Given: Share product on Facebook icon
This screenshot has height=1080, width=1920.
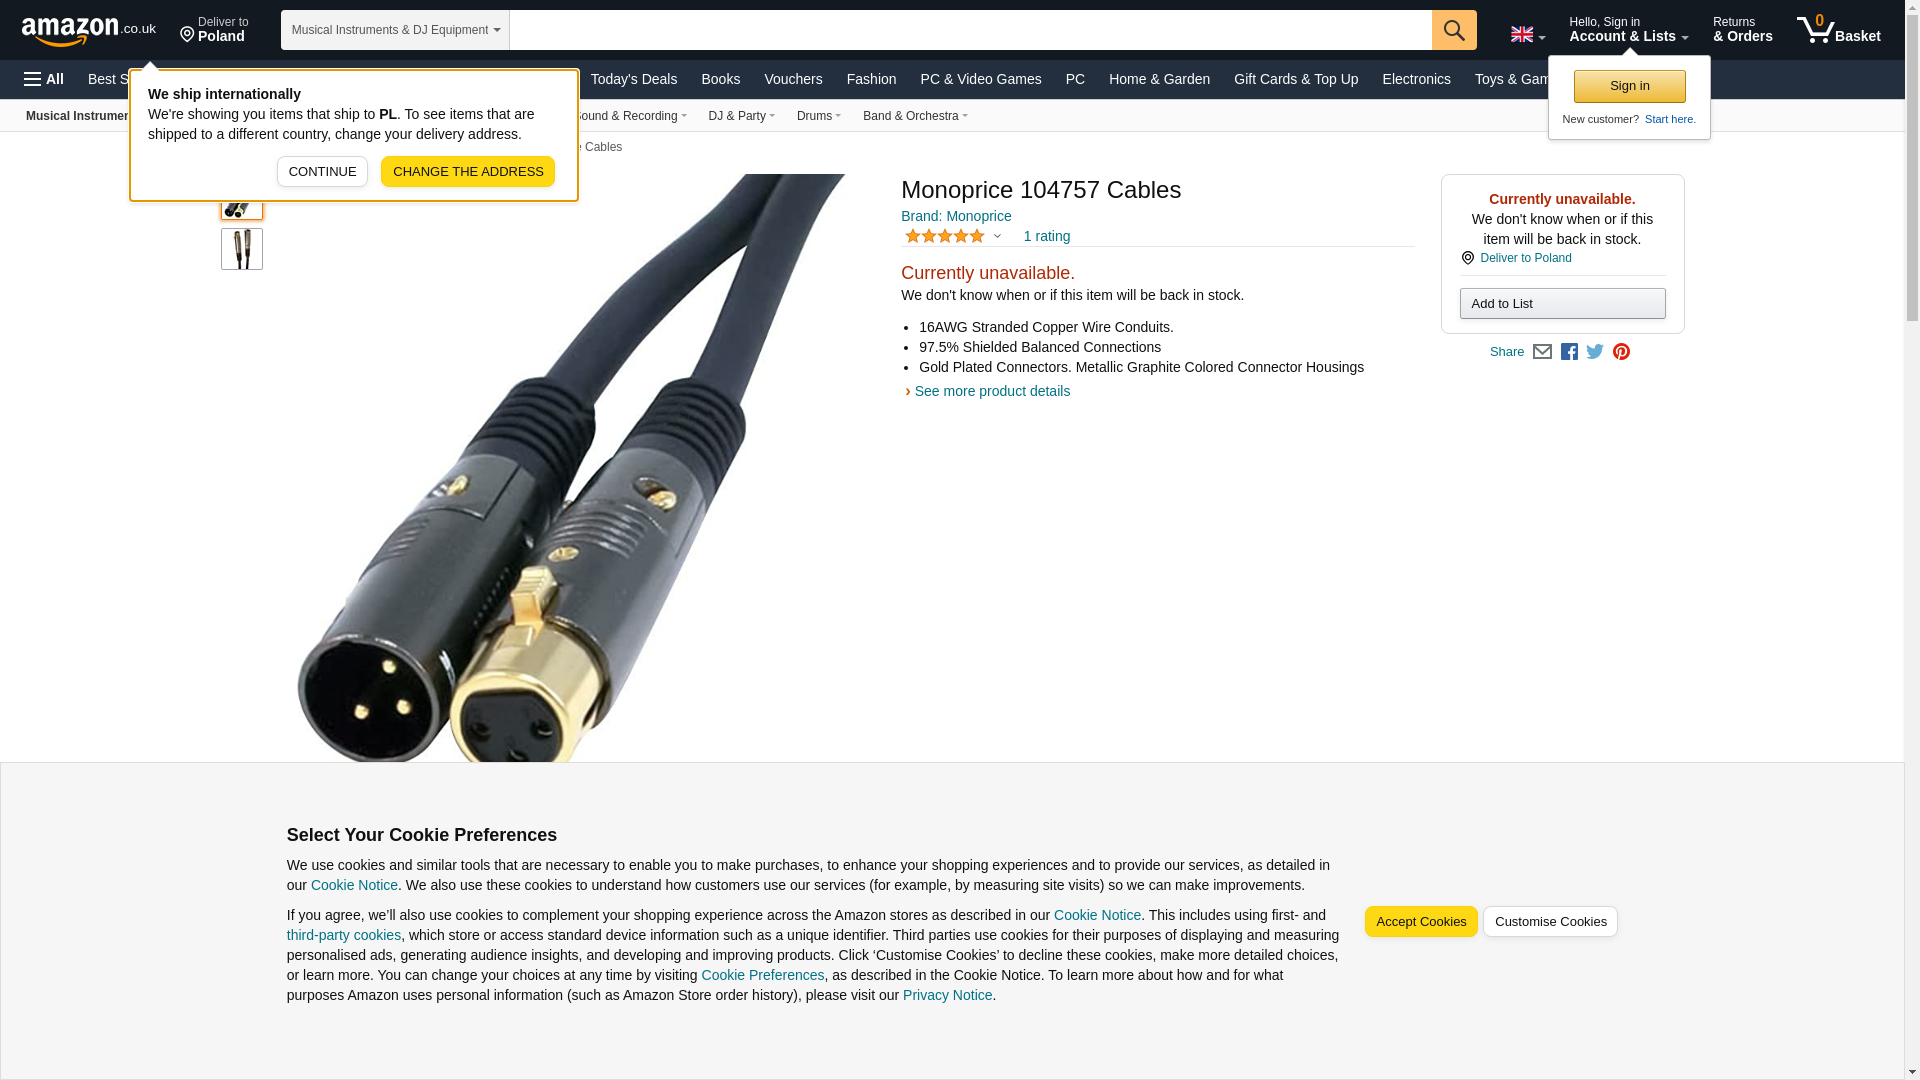Looking at the screenshot, I should (x=1569, y=352).
